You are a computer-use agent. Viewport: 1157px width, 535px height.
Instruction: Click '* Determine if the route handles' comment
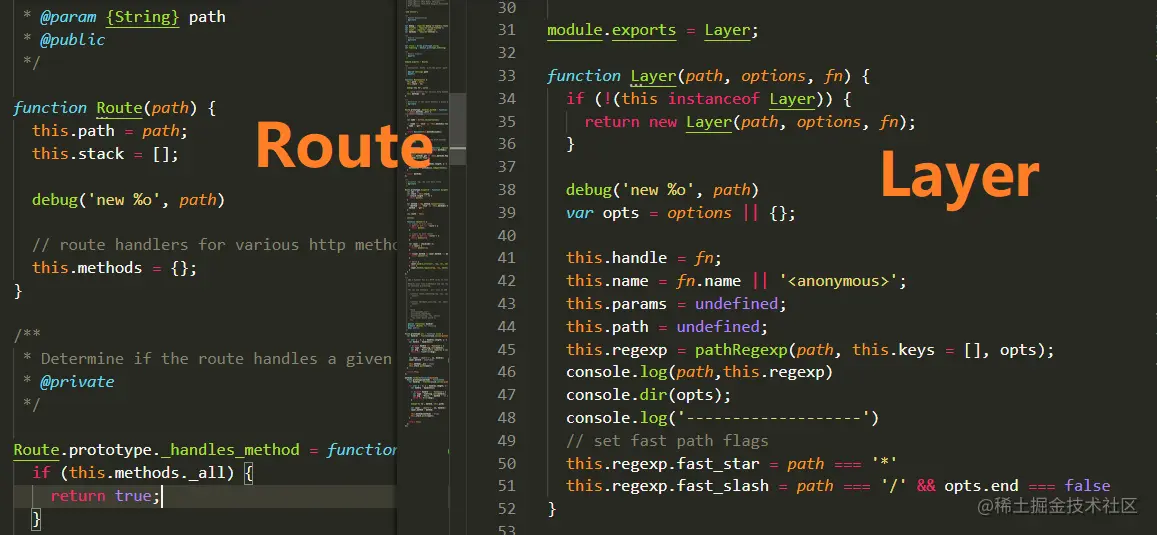pos(207,359)
